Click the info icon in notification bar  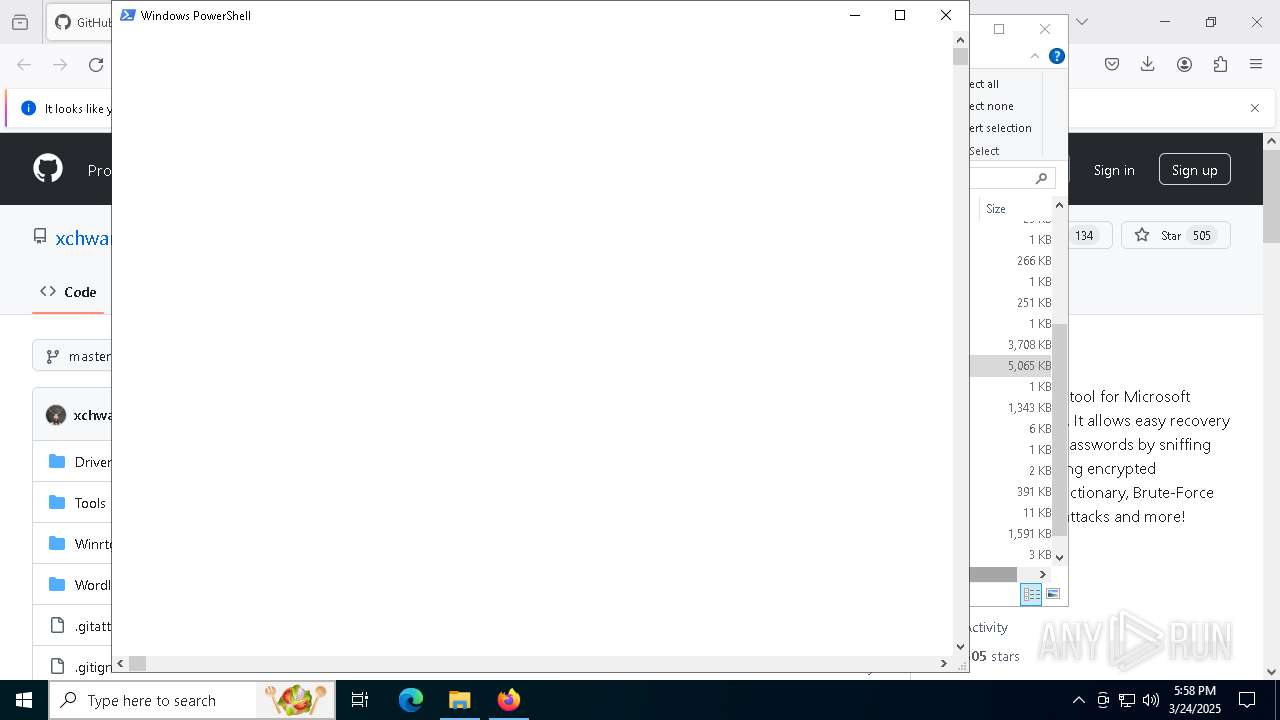pos(28,108)
